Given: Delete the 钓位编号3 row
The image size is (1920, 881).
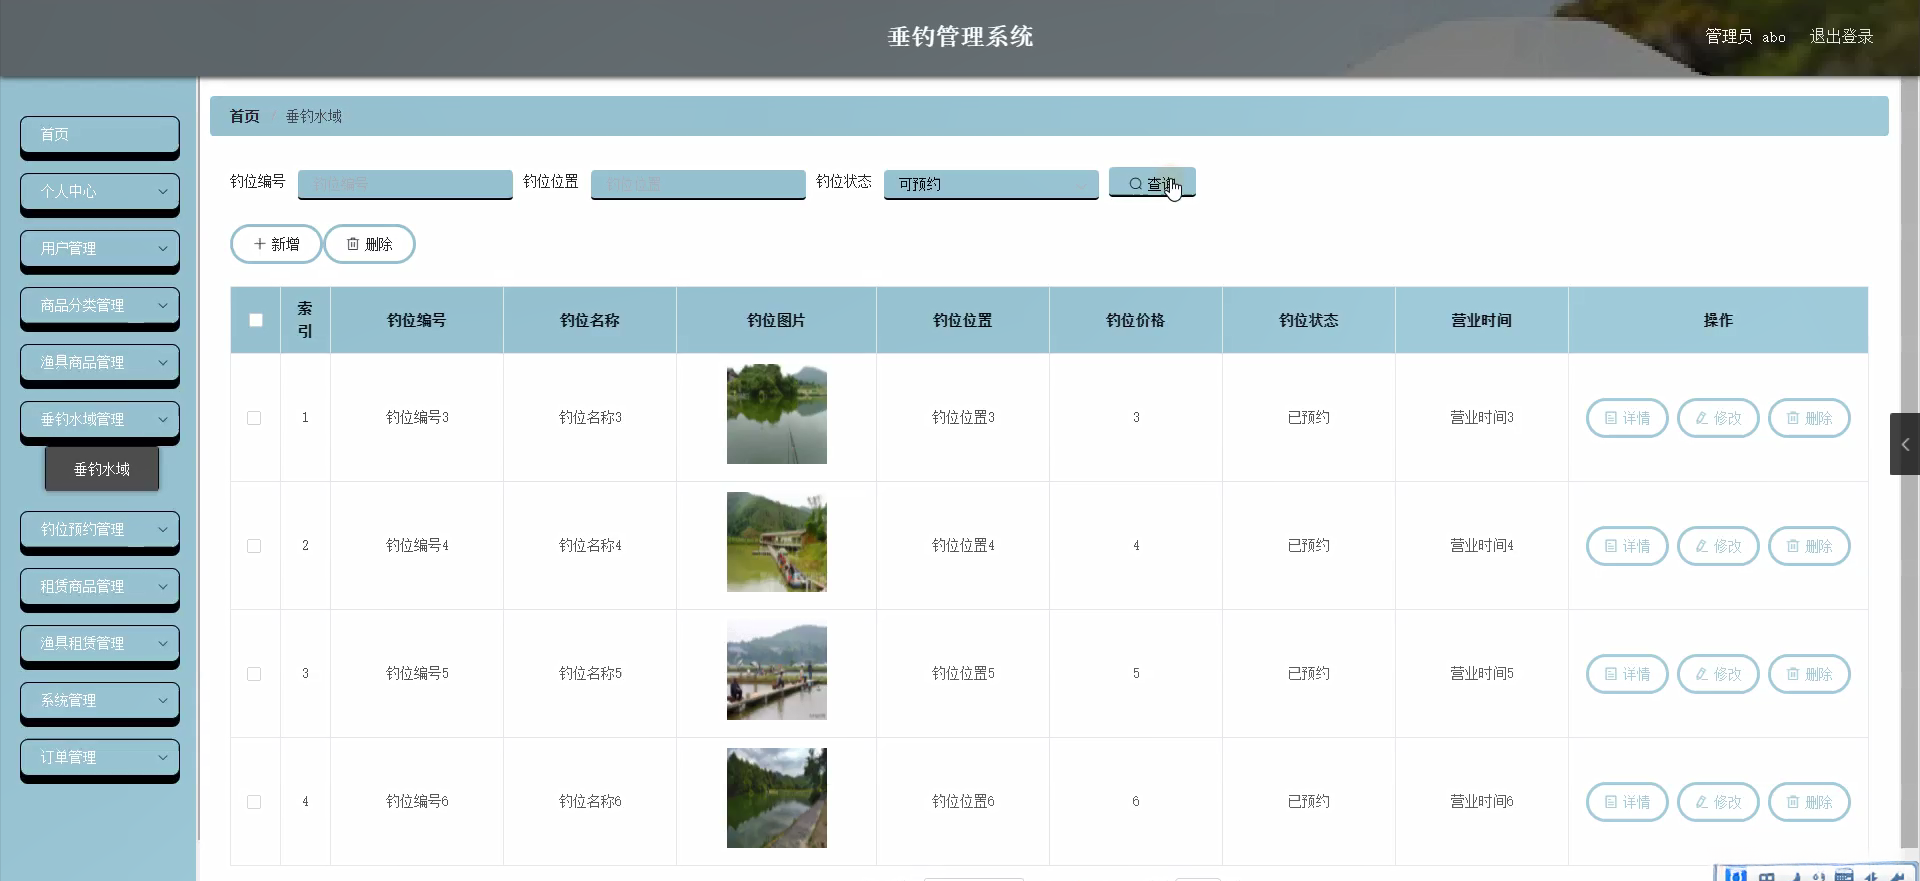Looking at the screenshot, I should point(1809,418).
